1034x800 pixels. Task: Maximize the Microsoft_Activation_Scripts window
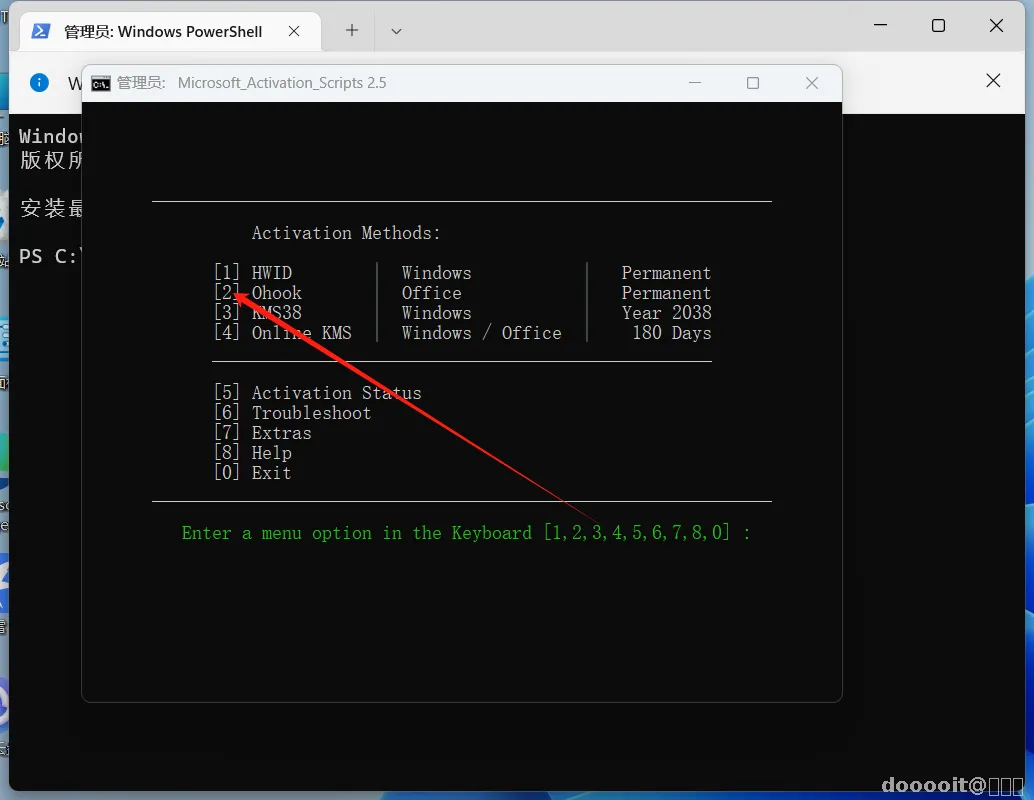coord(752,83)
